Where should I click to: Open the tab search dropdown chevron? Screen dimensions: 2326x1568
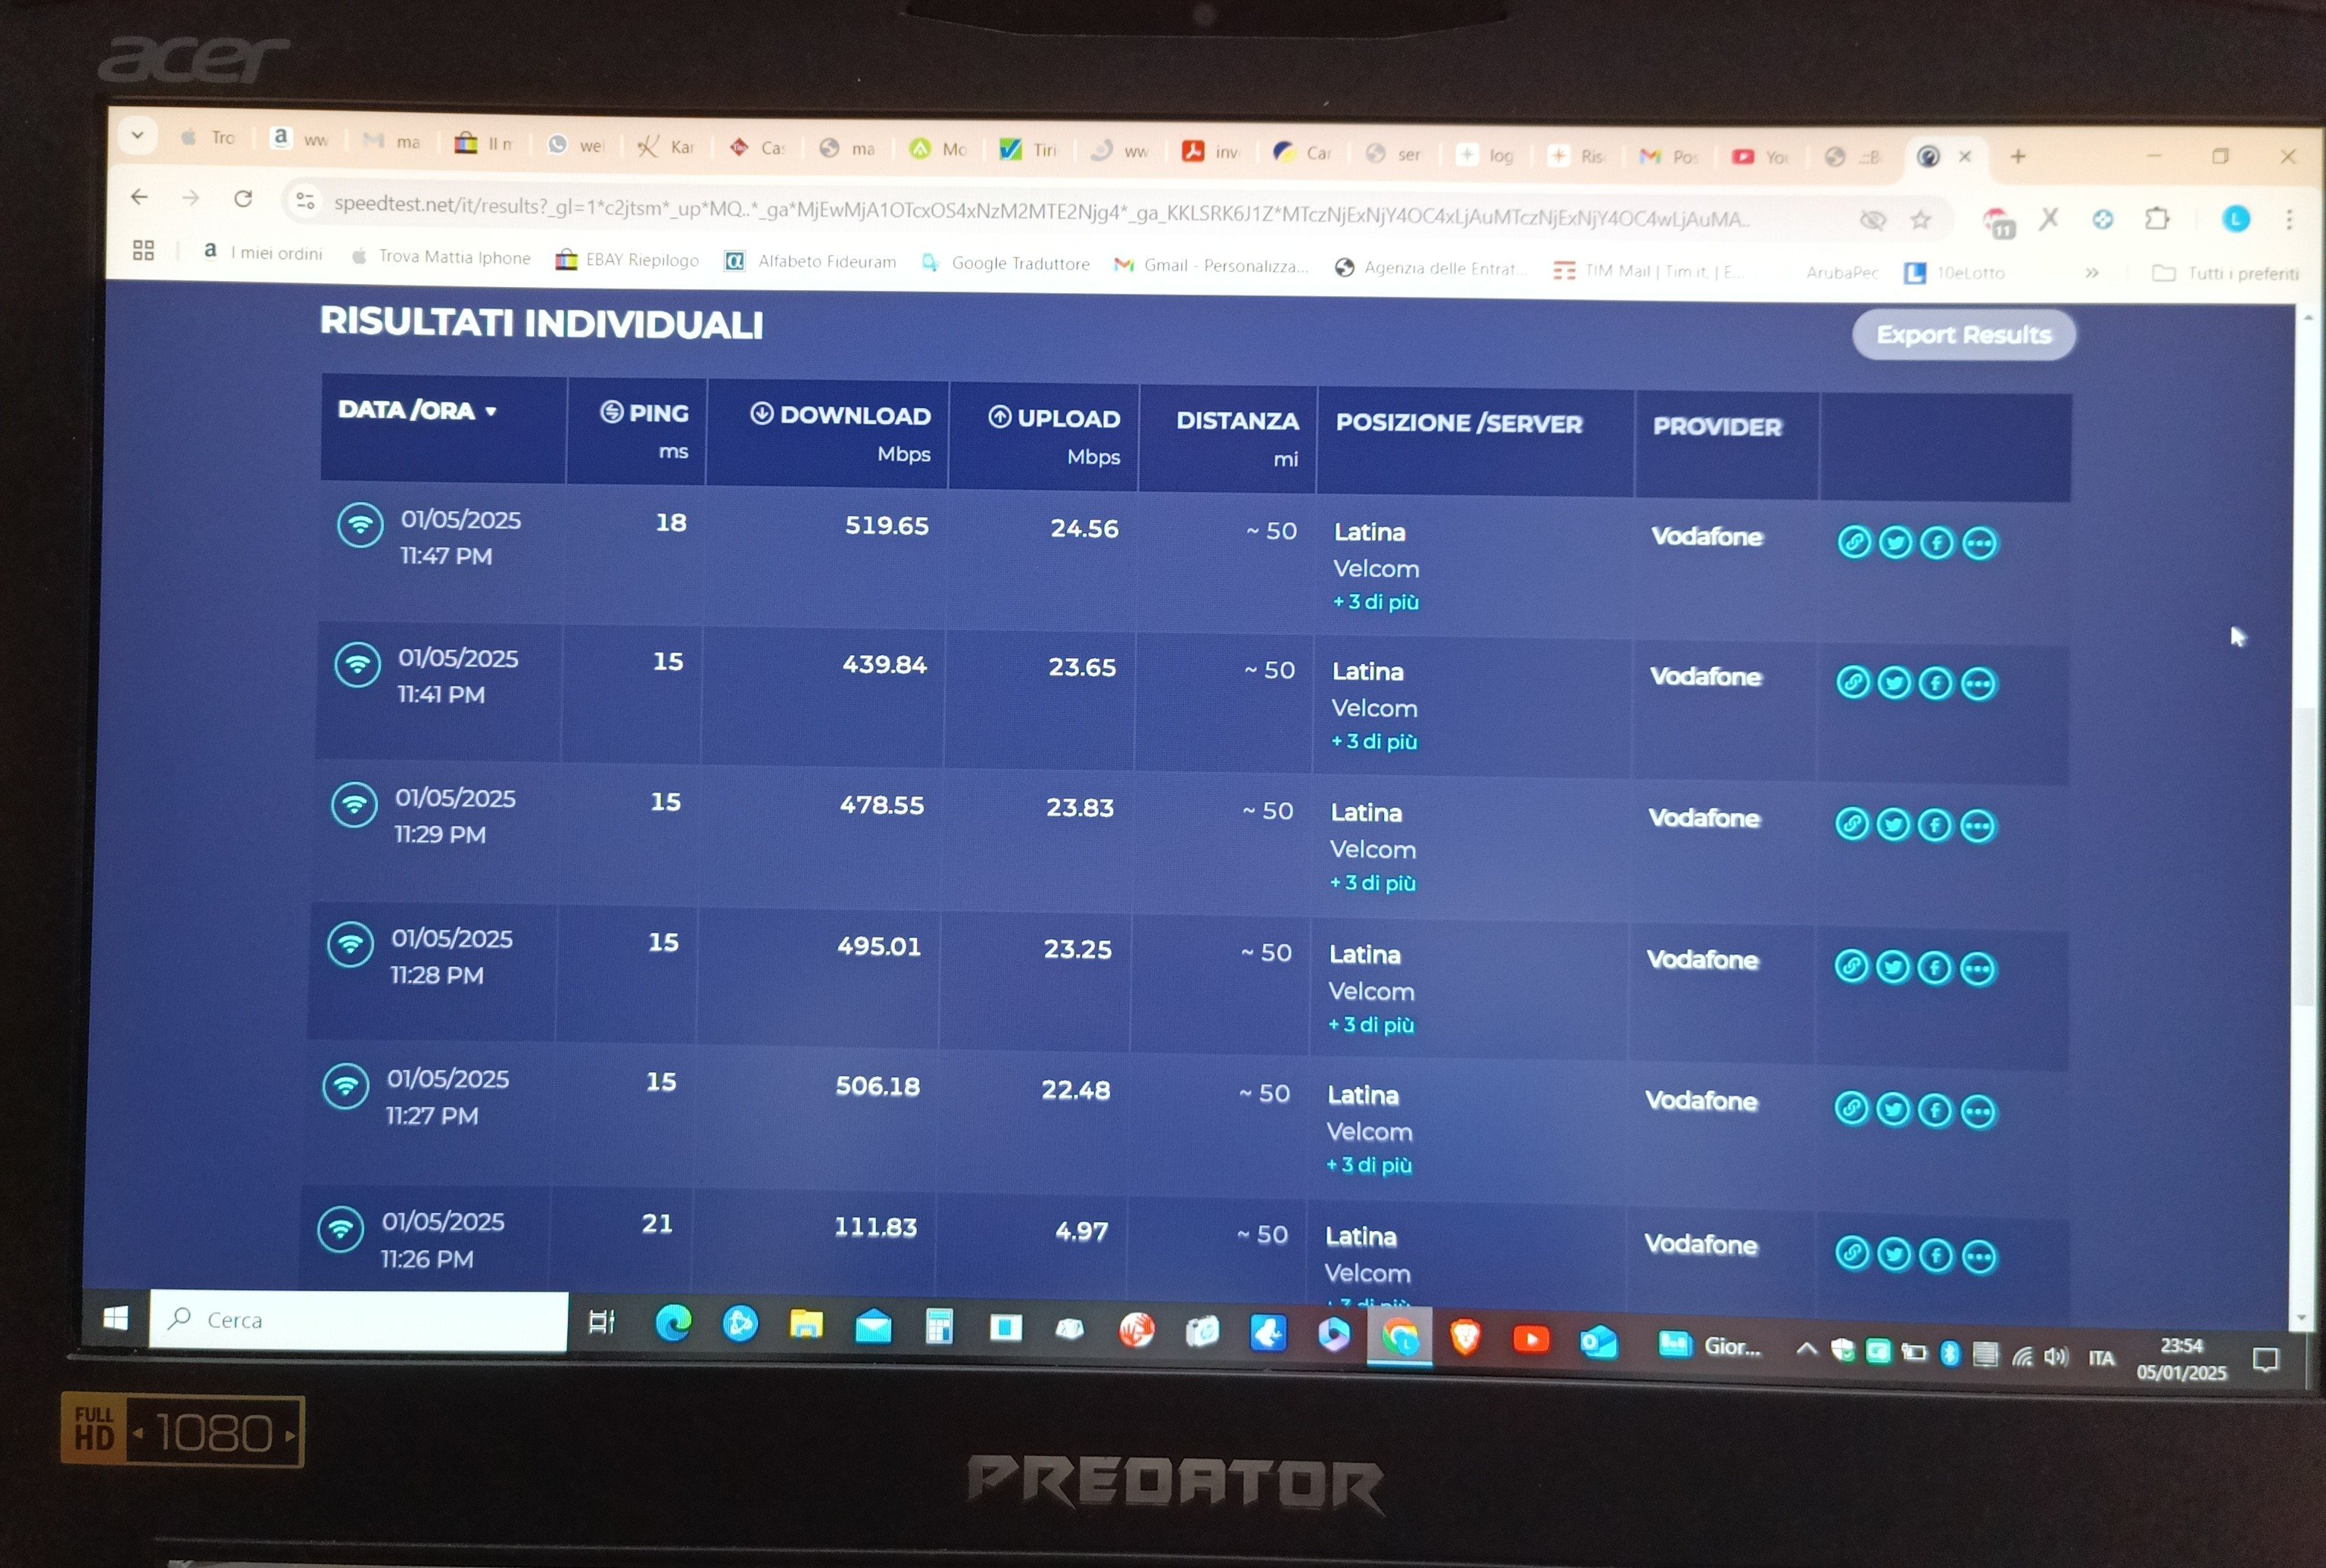pos(138,134)
